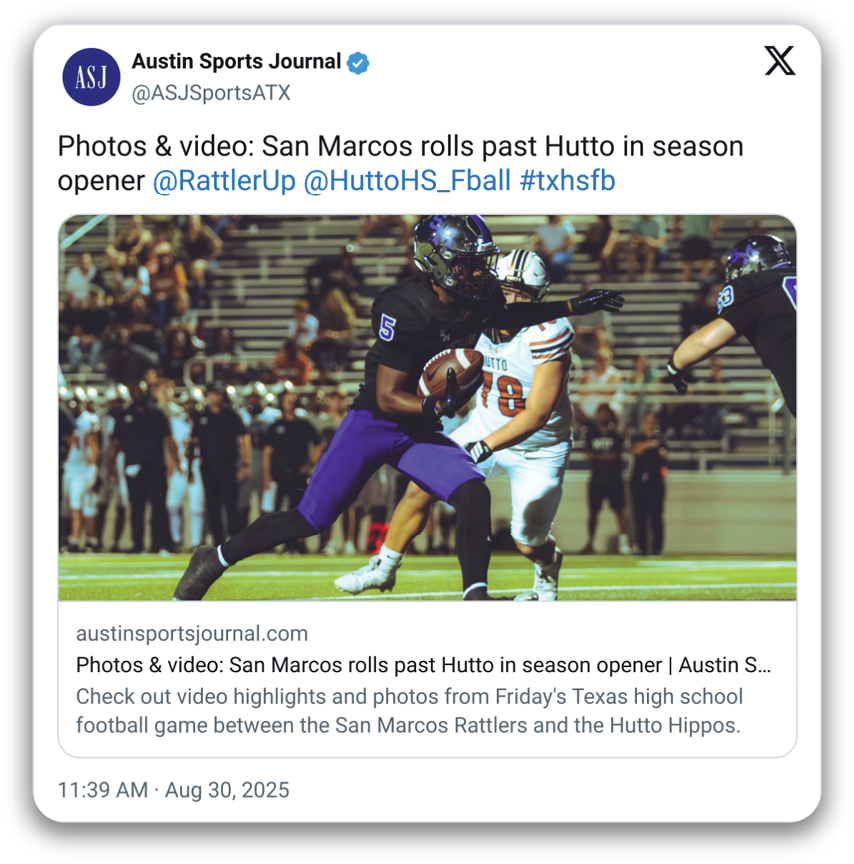This screenshot has height=864, width=854.
Task: Open the Austin Sports Journal display name
Action: [236, 61]
